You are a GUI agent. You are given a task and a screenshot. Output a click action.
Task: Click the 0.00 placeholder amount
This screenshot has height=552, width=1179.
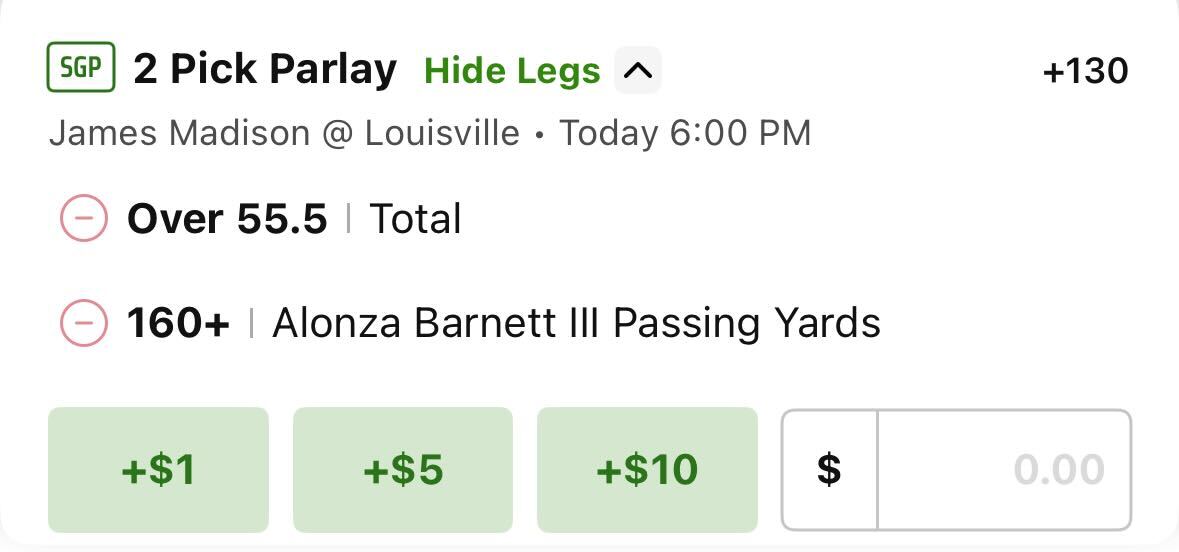[x=1059, y=470]
